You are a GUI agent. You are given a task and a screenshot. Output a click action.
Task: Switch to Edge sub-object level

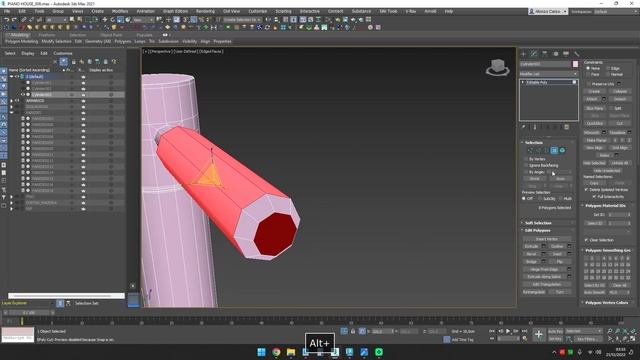click(538, 151)
